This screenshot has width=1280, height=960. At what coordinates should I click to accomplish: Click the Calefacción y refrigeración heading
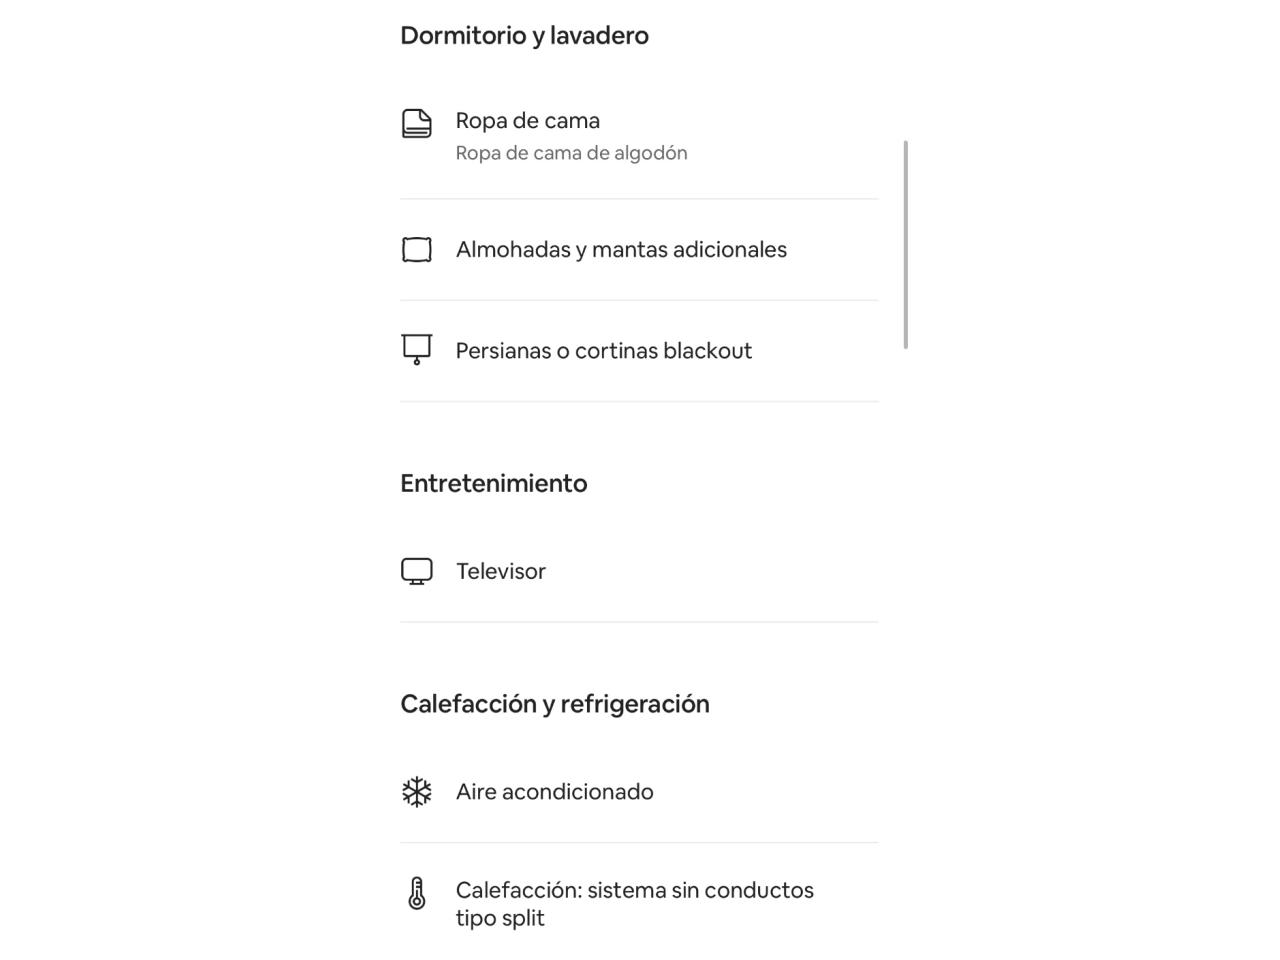[555, 704]
